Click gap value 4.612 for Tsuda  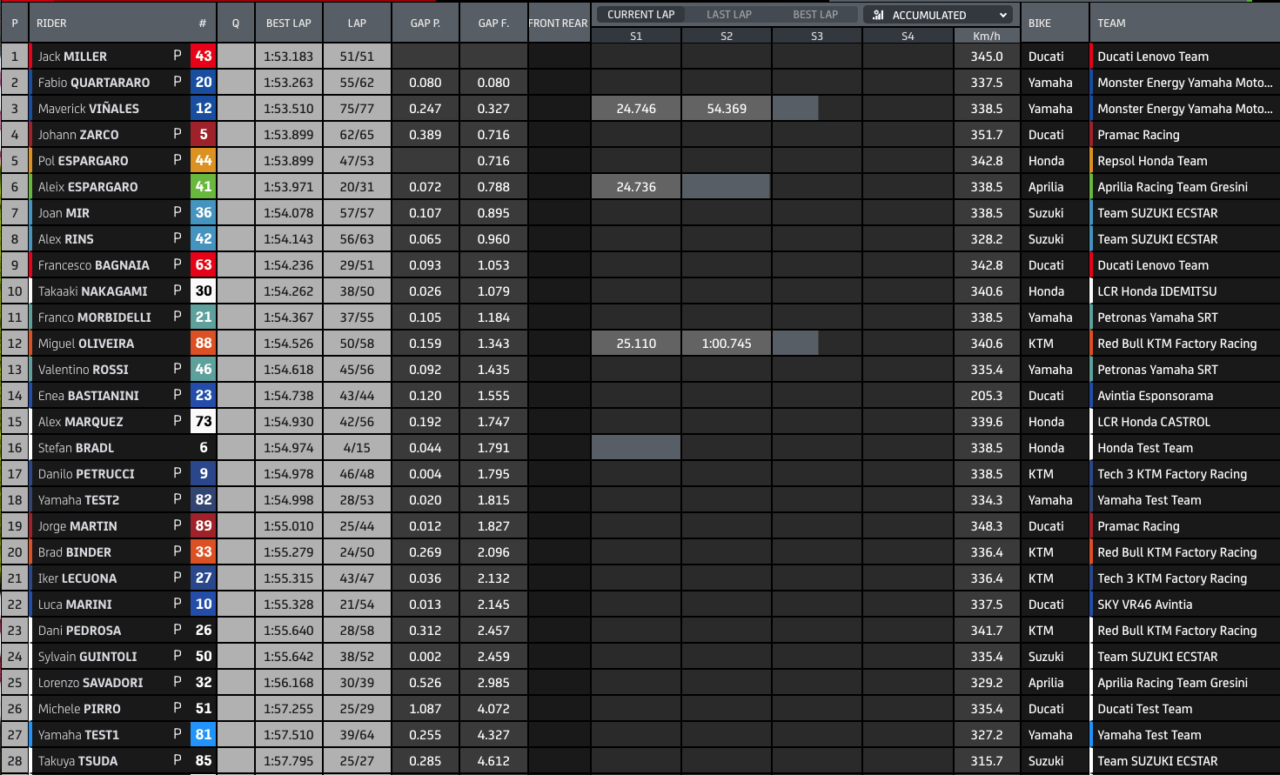coord(493,761)
